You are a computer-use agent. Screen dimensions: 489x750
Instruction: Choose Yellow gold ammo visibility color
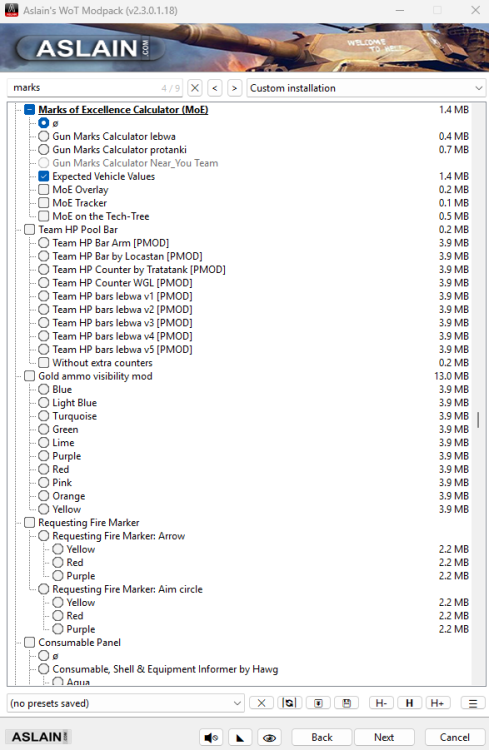[44, 509]
